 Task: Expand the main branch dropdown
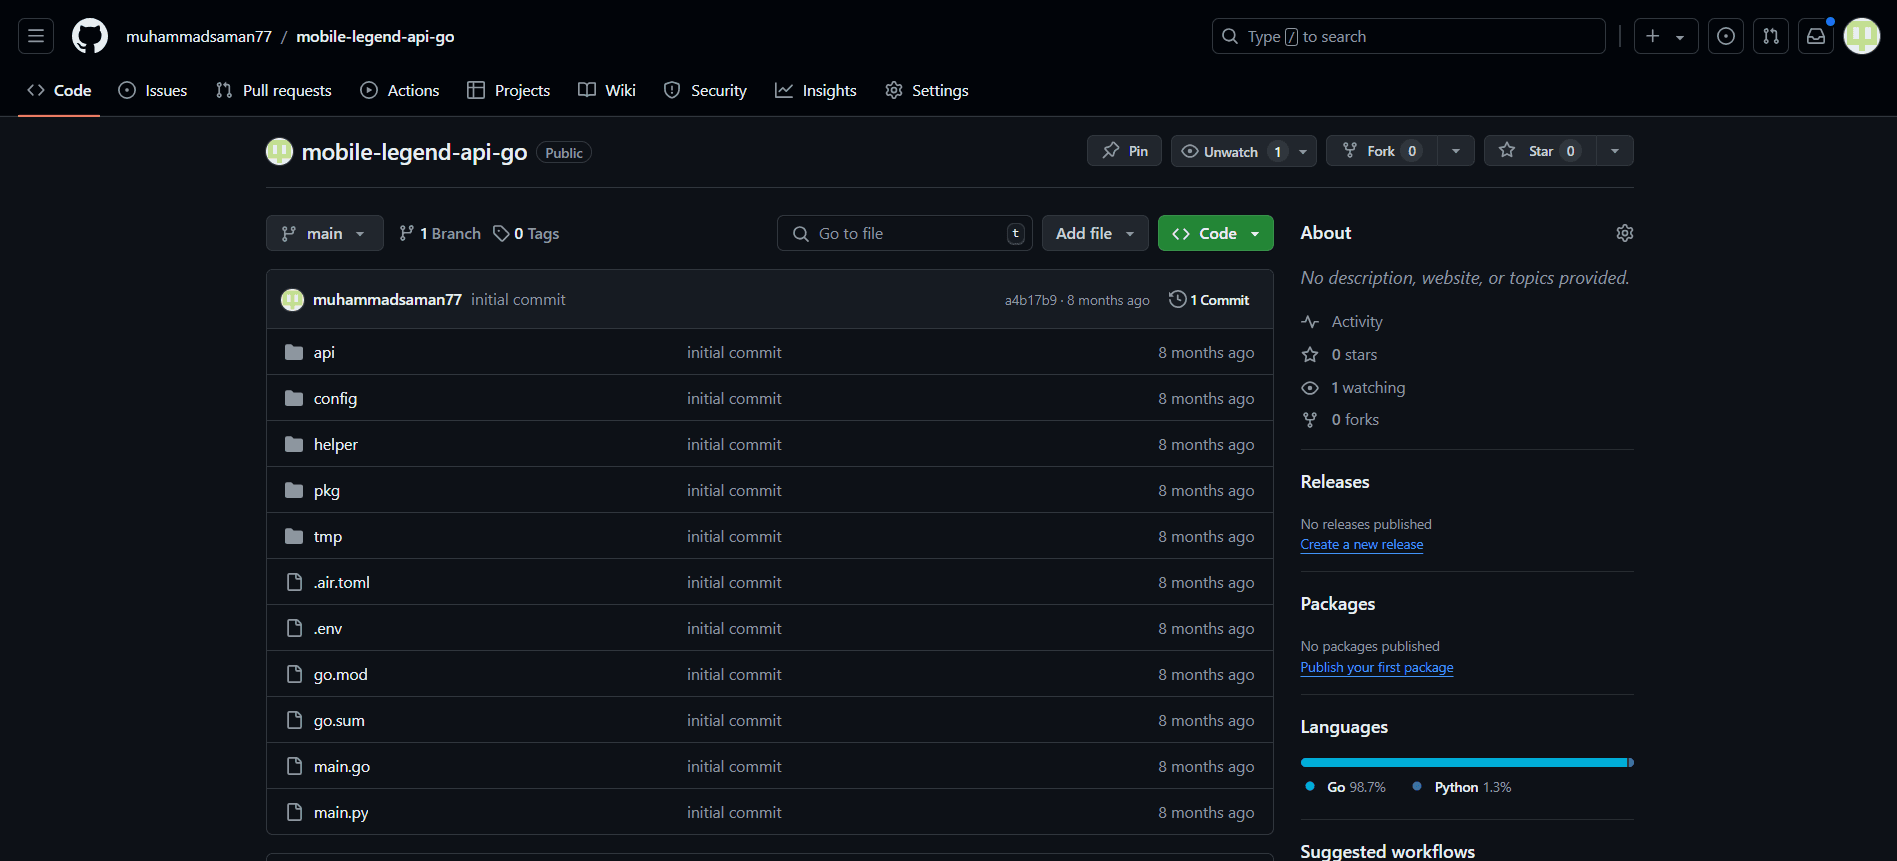(324, 233)
